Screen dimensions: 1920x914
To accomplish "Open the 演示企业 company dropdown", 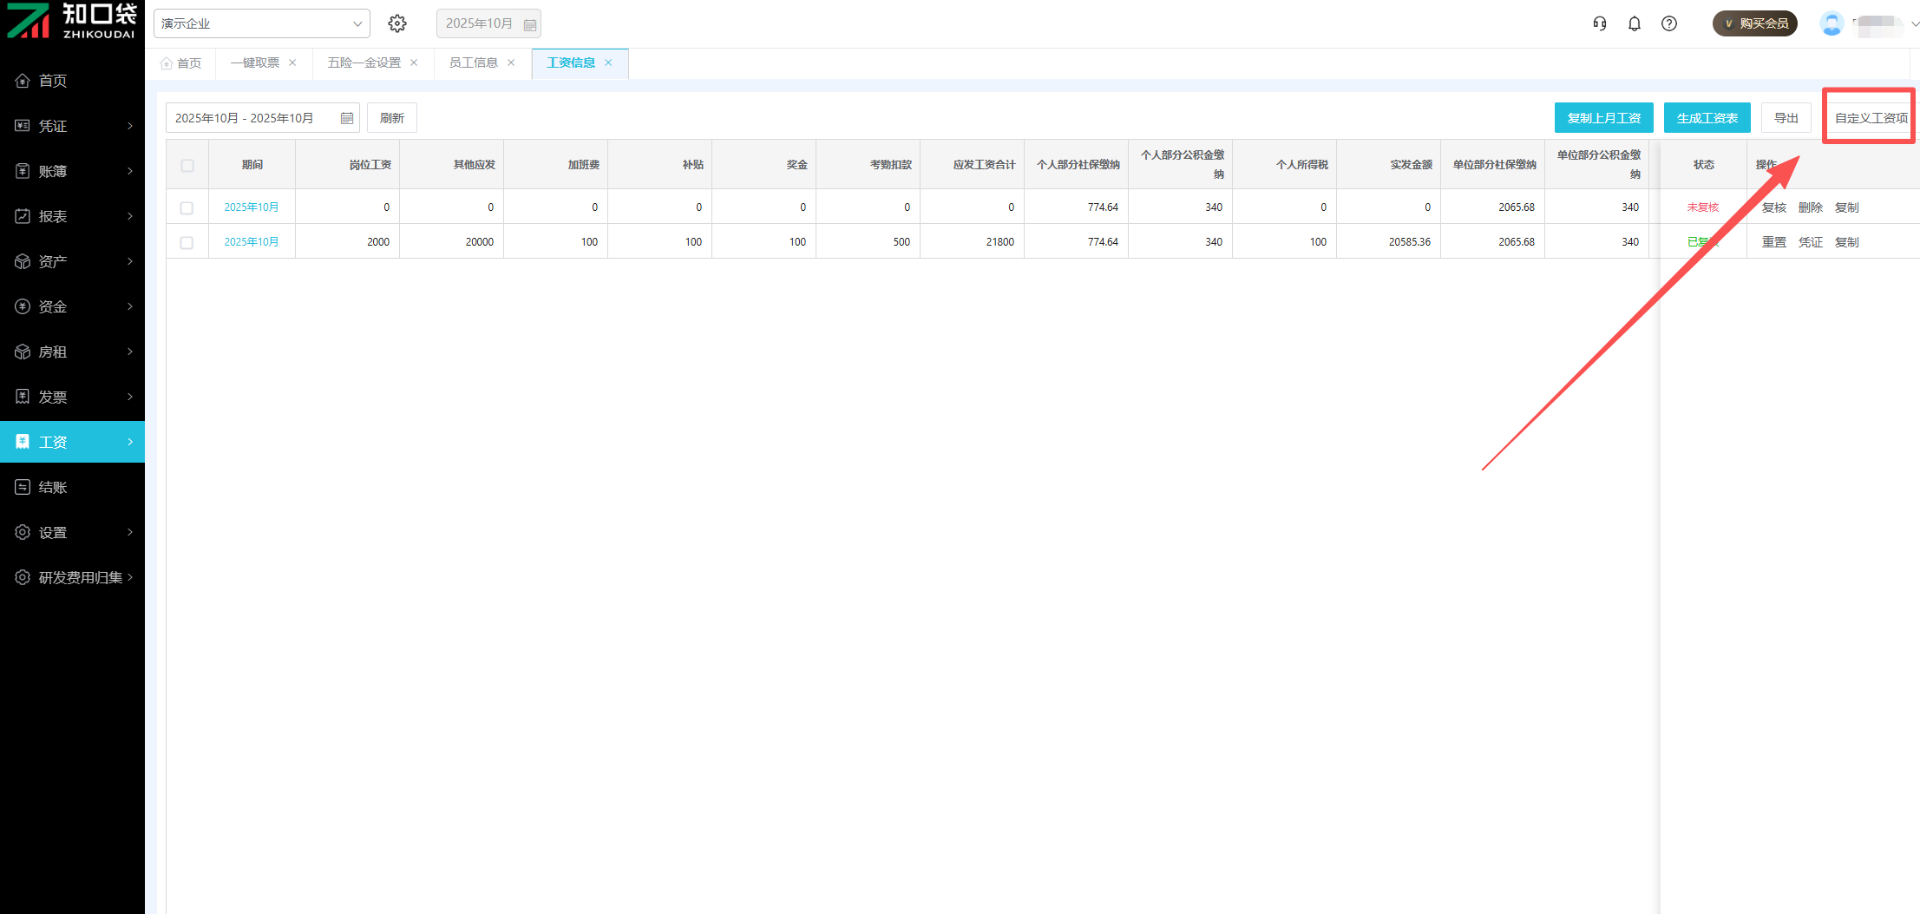I will point(261,23).
